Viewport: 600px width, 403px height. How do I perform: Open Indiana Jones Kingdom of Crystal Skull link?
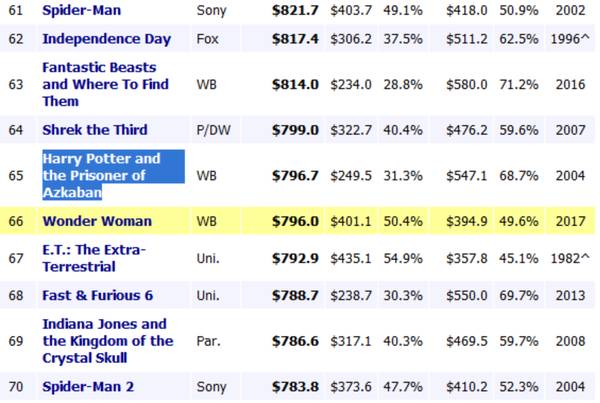104,340
